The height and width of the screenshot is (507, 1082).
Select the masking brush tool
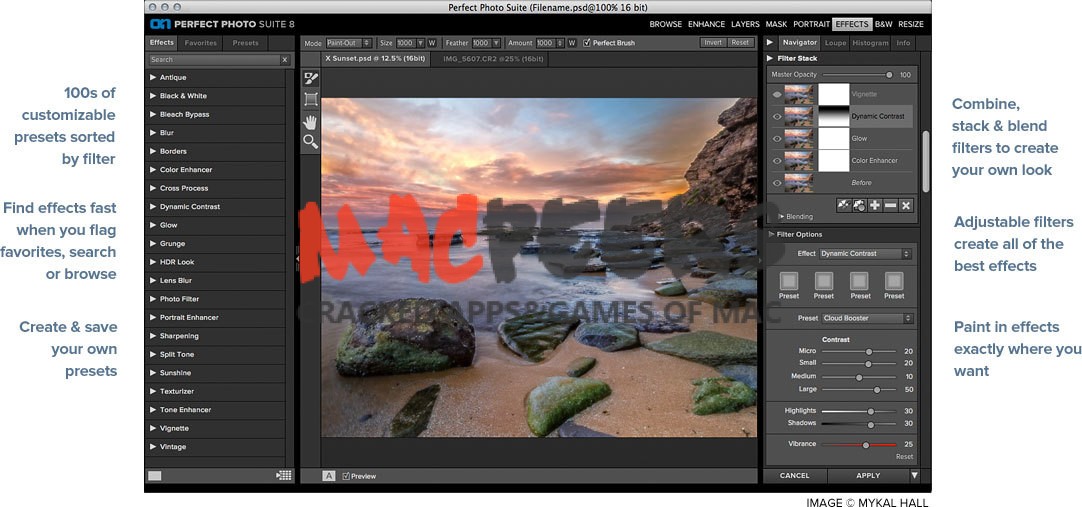click(x=311, y=78)
